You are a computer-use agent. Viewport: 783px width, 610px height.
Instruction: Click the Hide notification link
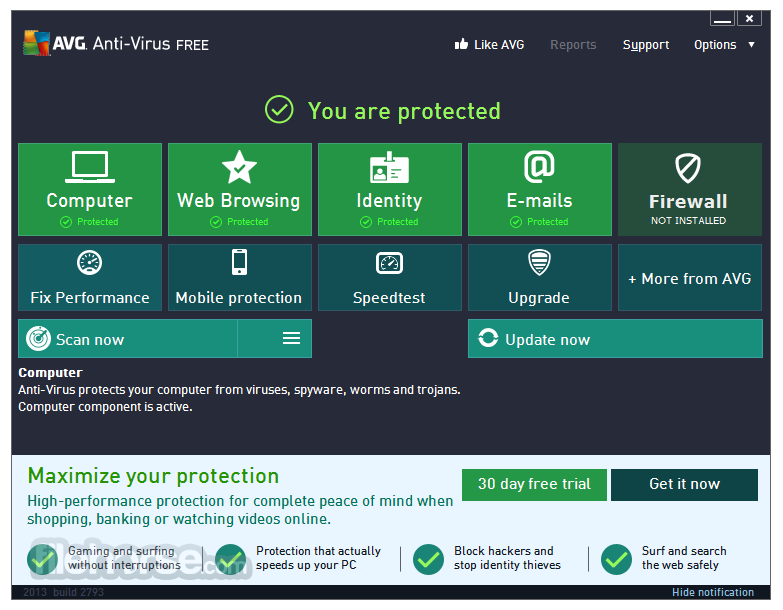713,592
